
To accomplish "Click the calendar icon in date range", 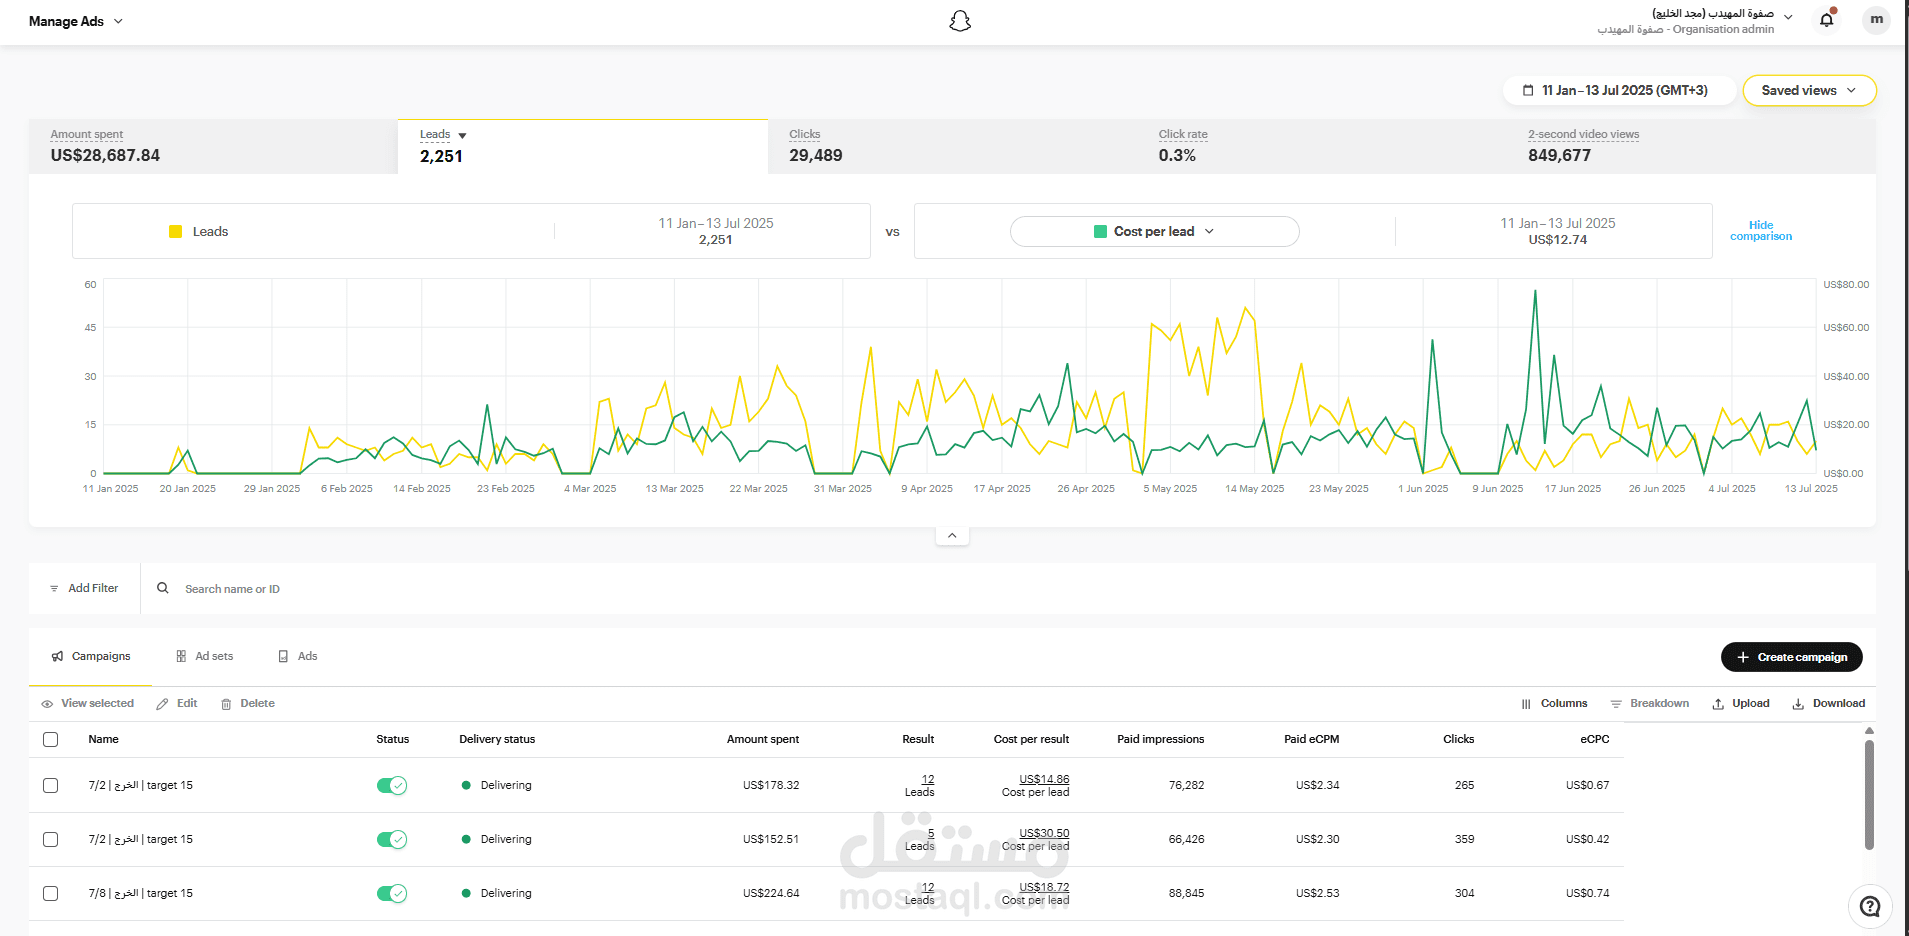I will [1528, 90].
